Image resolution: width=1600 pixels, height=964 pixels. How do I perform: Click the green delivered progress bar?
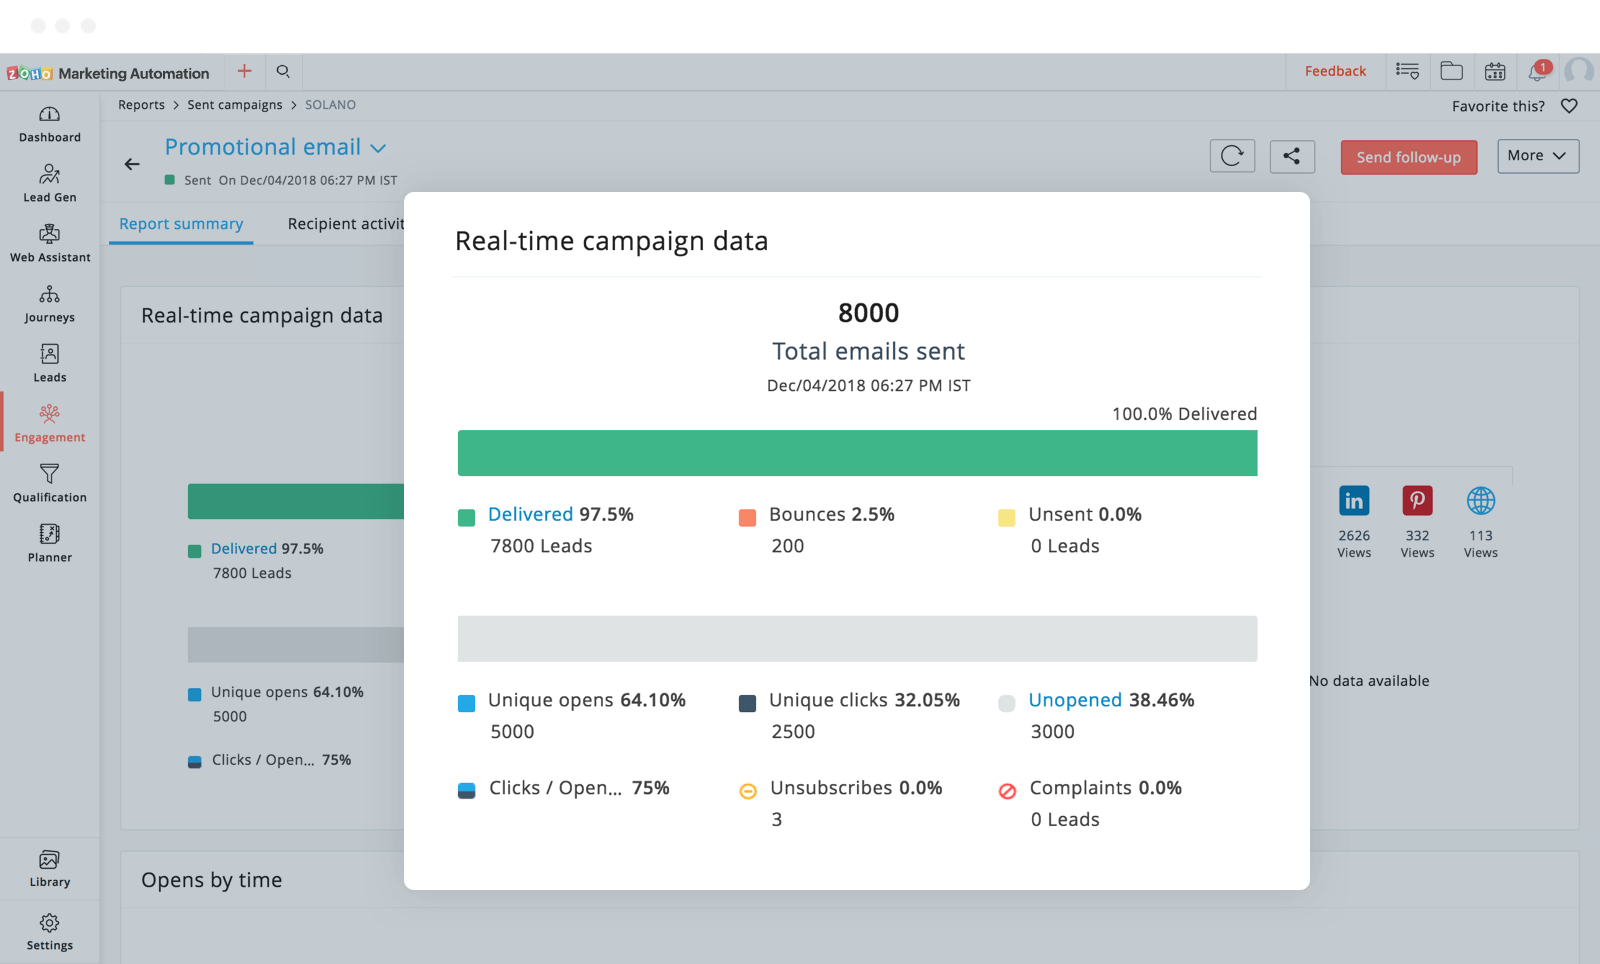pyautogui.click(x=857, y=453)
